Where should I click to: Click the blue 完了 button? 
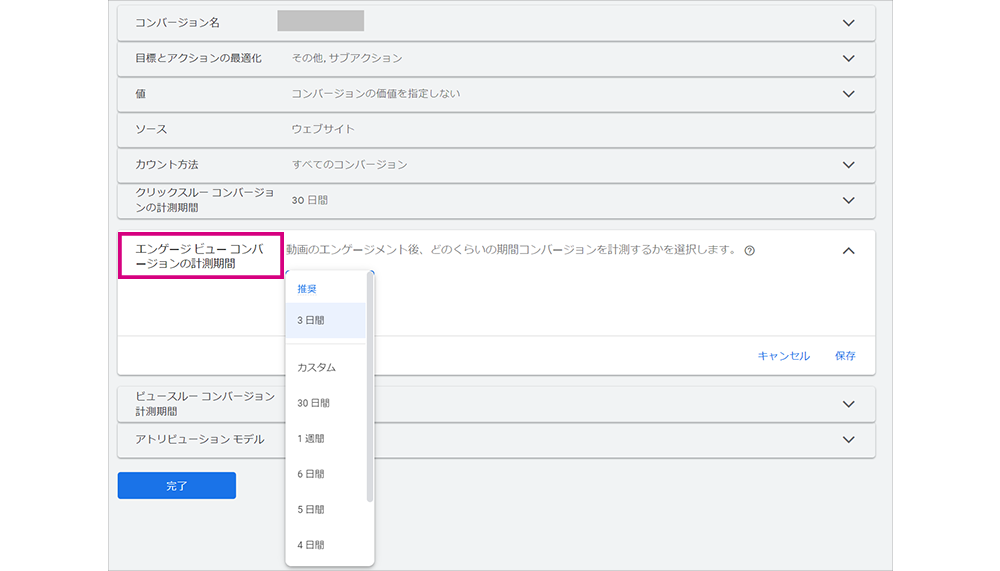(177, 486)
